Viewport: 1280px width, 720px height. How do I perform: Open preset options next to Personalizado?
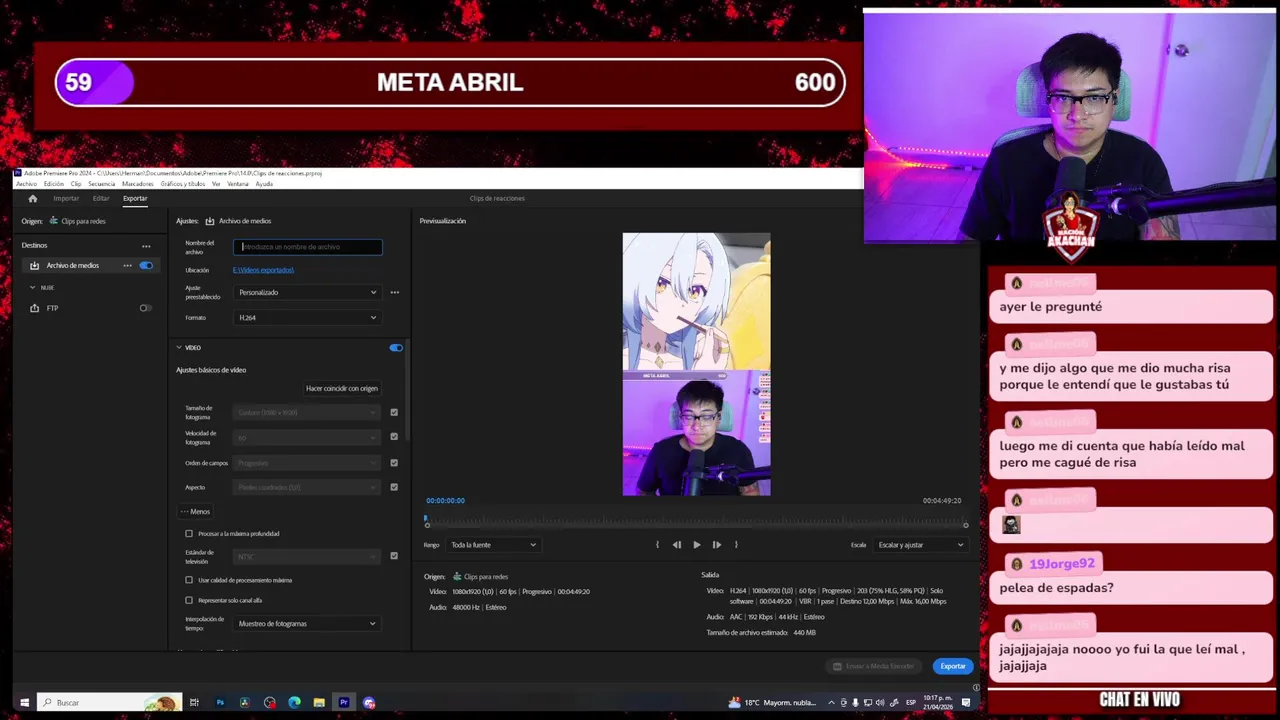pos(395,292)
